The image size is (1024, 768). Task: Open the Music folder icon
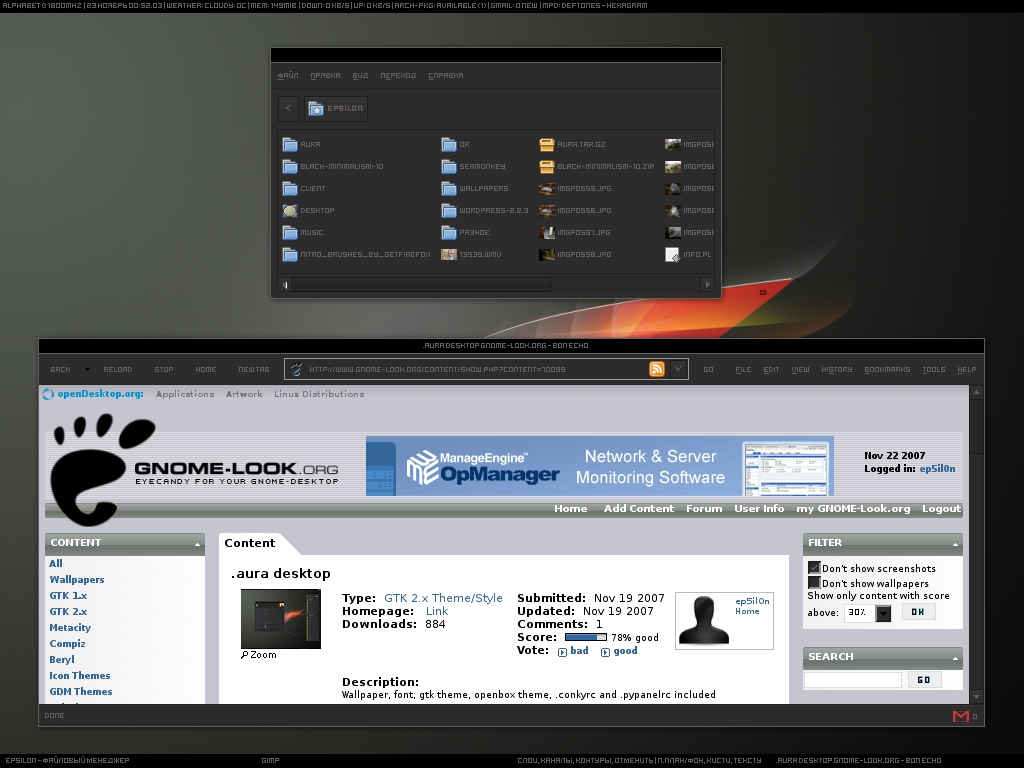[x=290, y=232]
